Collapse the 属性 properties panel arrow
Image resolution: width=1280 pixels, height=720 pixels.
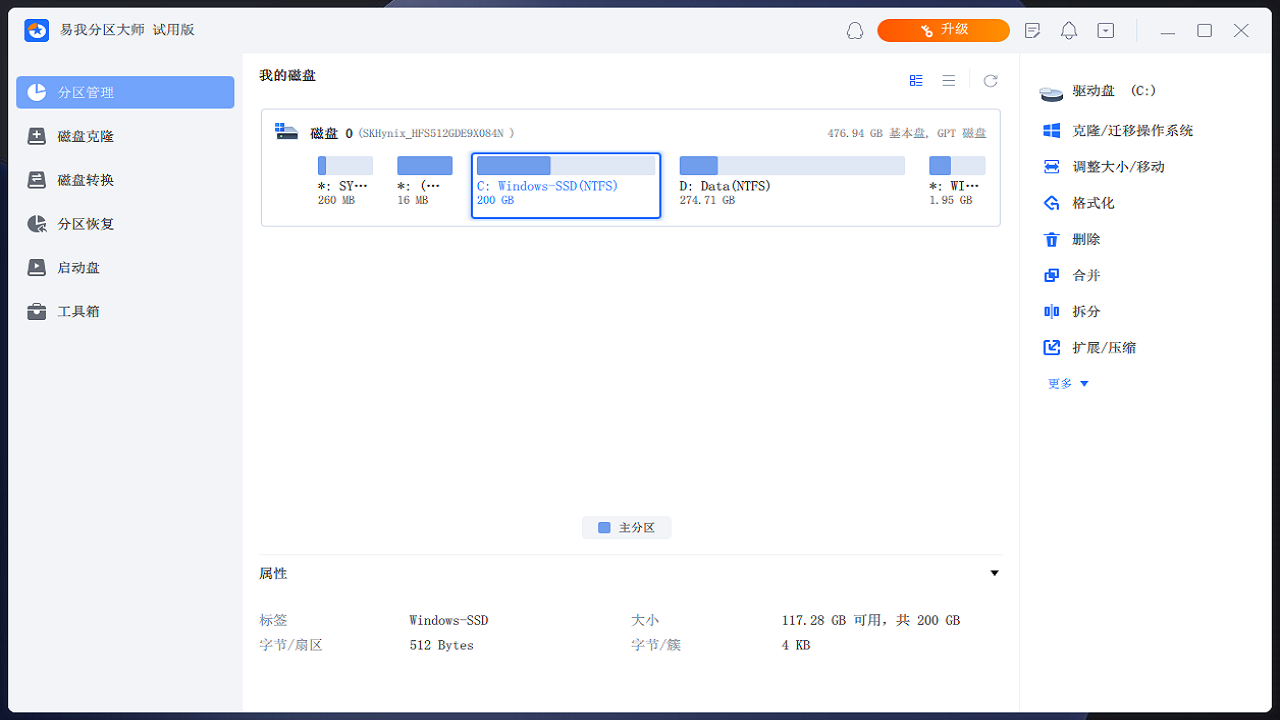pos(994,573)
